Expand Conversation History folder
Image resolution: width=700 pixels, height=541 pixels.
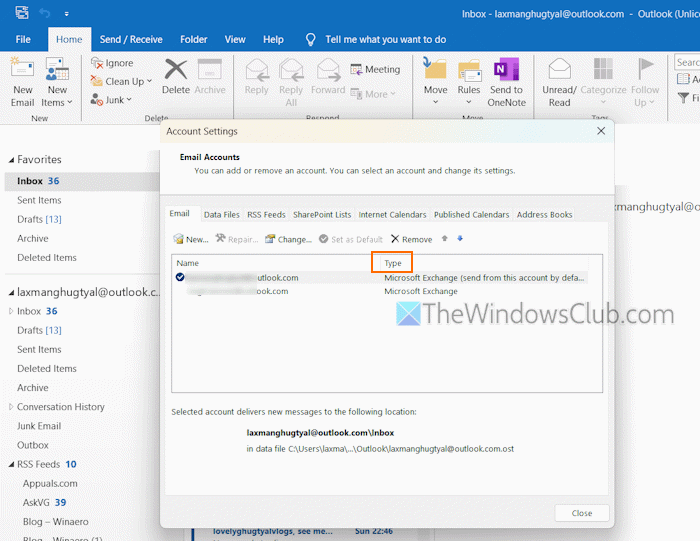click(x=11, y=407)
